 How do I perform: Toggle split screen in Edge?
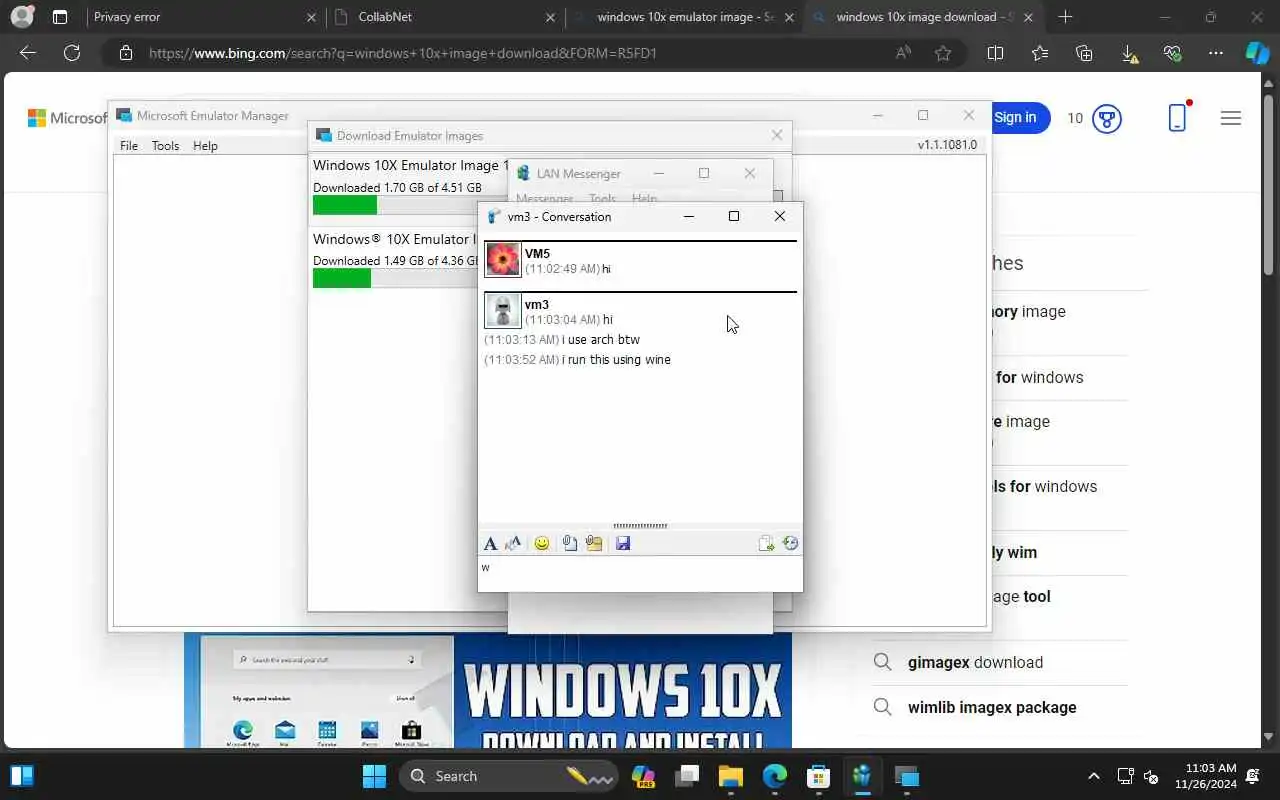coord(995,53)
